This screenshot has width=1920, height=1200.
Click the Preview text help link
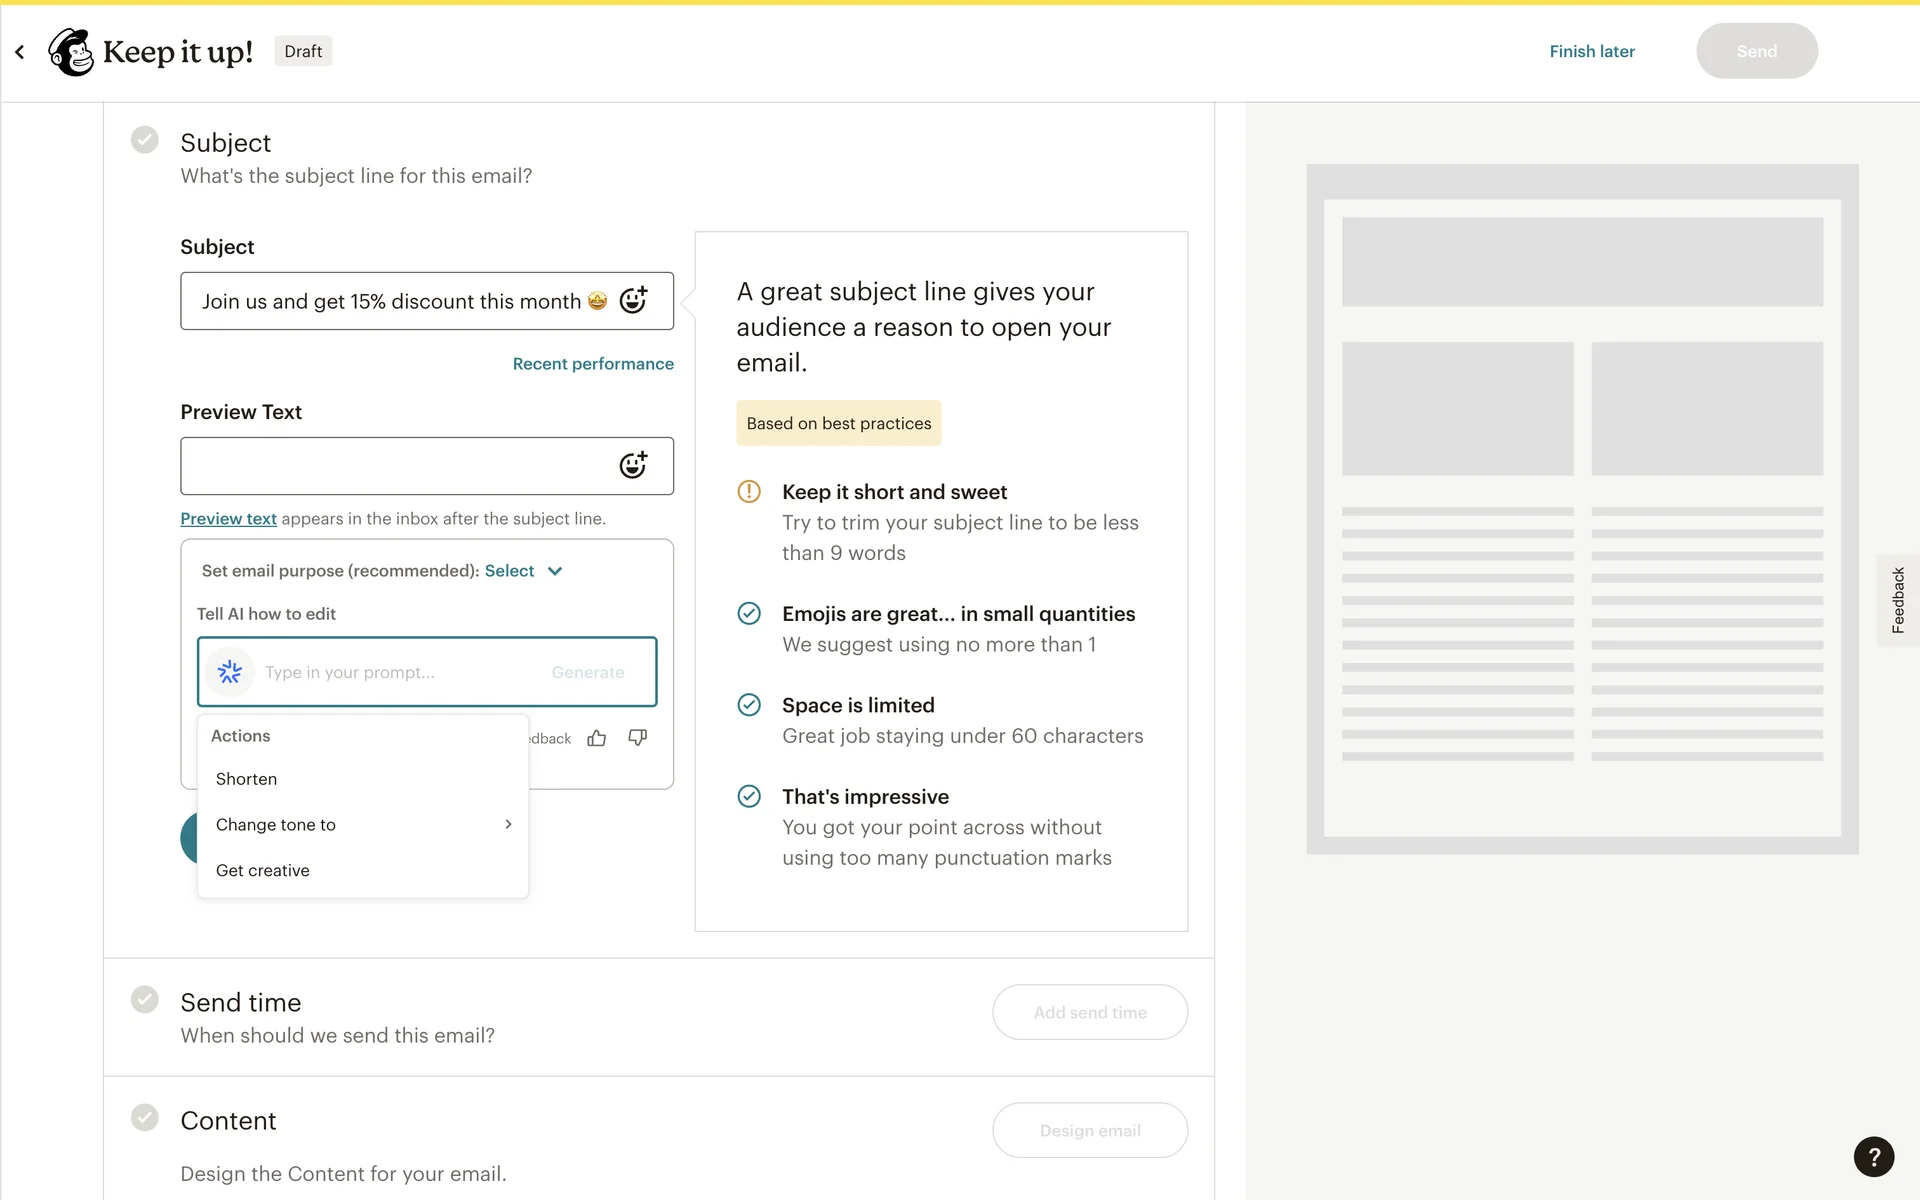[228, 519]
